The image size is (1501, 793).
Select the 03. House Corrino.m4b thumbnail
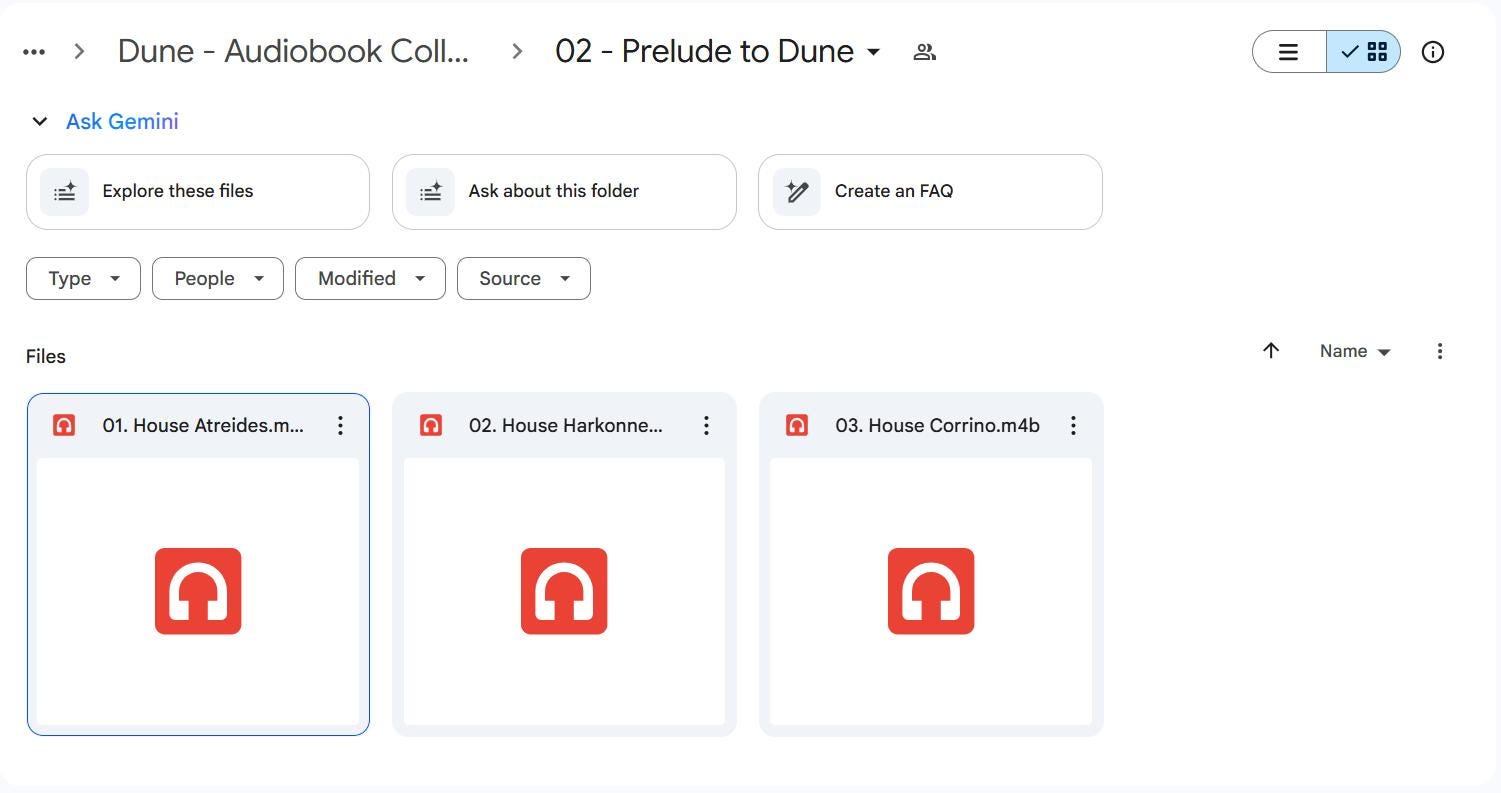(931, 591)
